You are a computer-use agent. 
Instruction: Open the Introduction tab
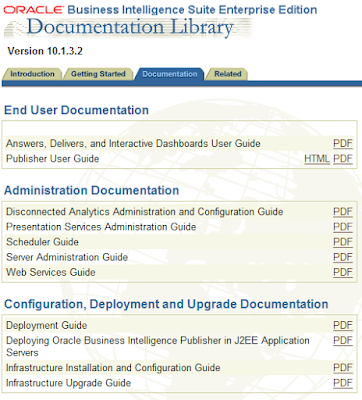tap(32, 74)
